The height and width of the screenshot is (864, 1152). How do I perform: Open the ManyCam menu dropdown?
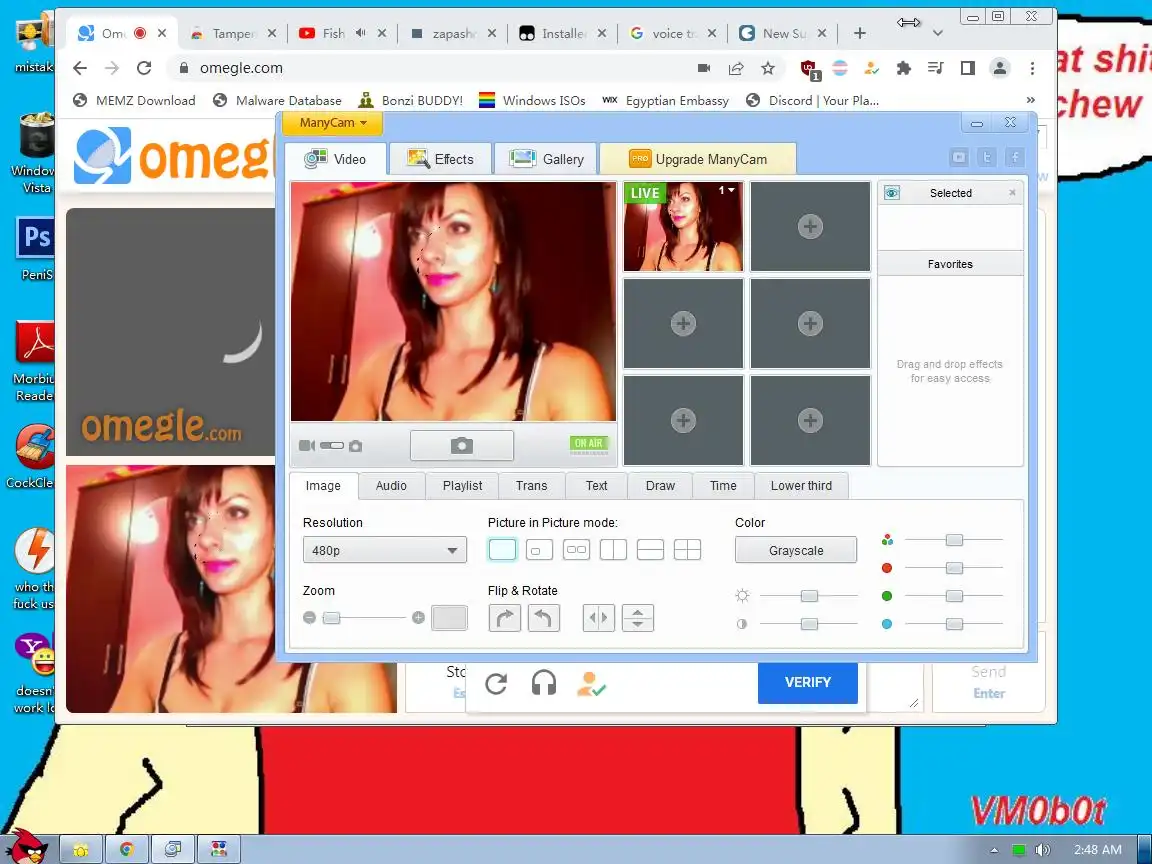click(331, 123)
